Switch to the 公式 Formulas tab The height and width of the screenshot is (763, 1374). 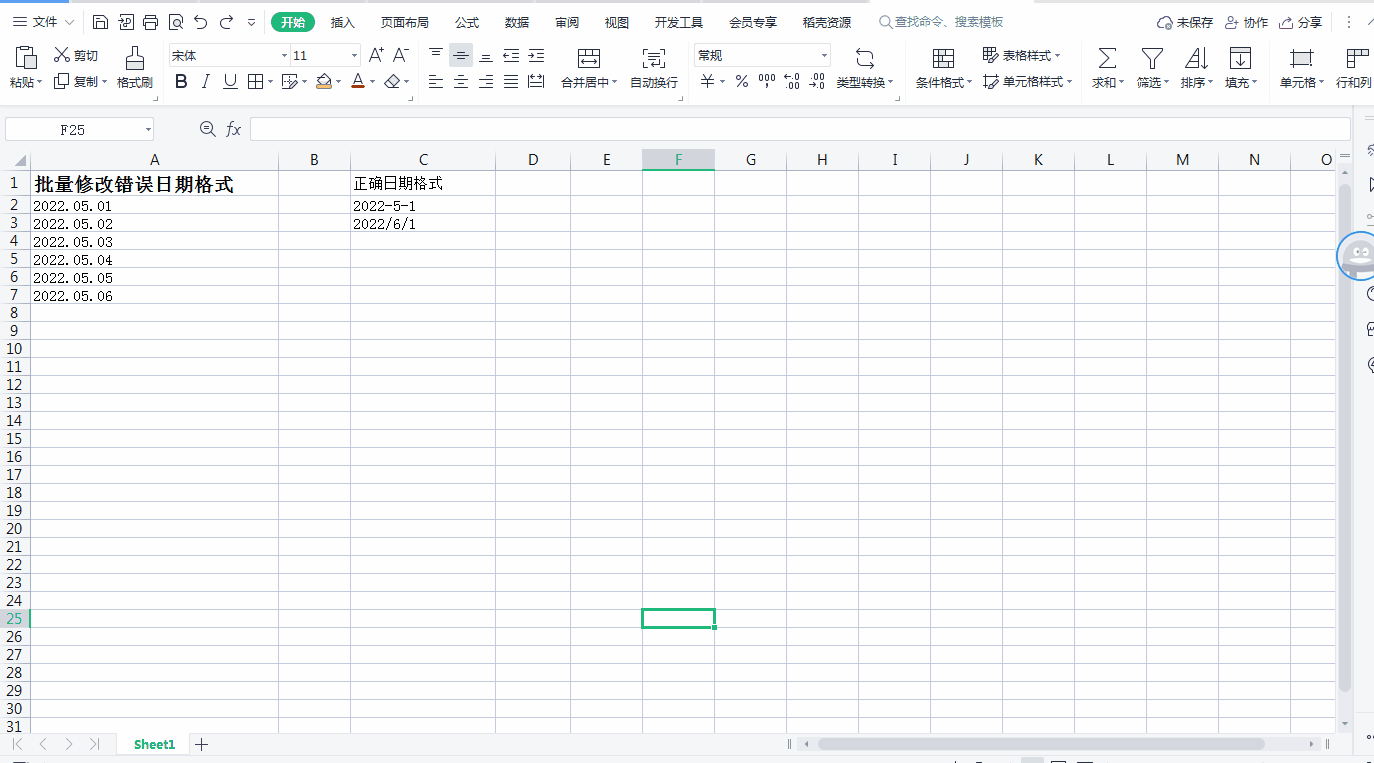pos(467,22)
